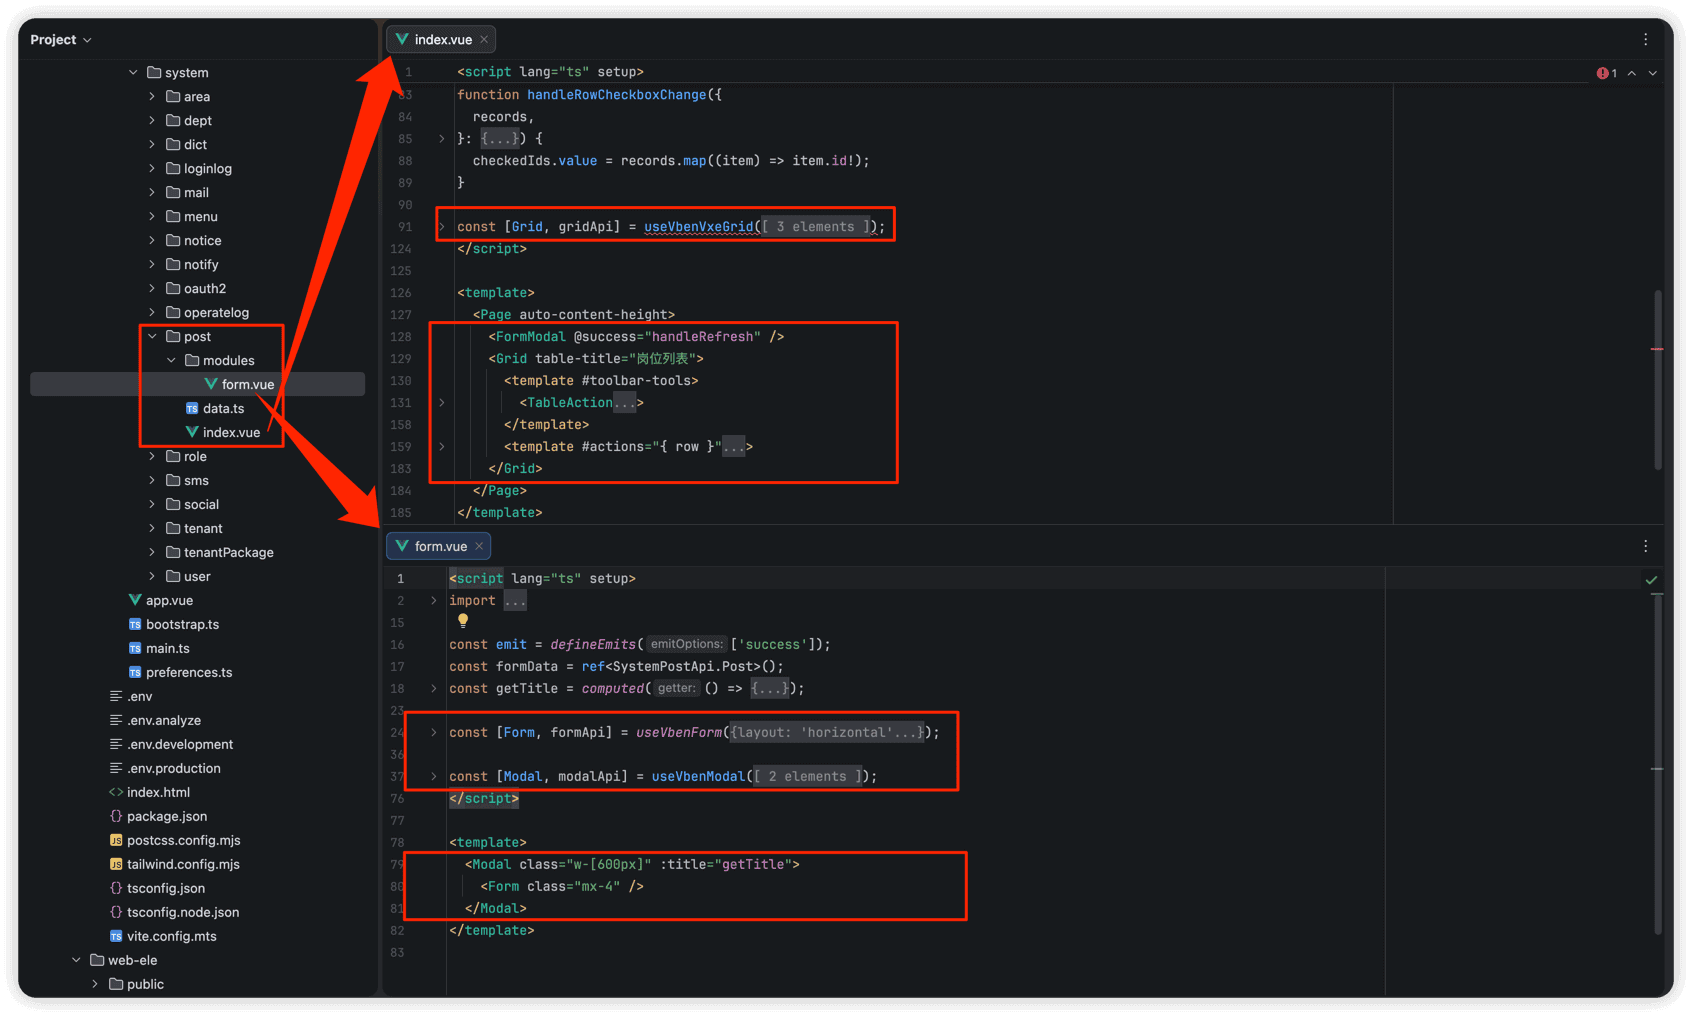The image size is (1692, 1016).
Task: Open tsconfig.json file icon
Action: 116,888
